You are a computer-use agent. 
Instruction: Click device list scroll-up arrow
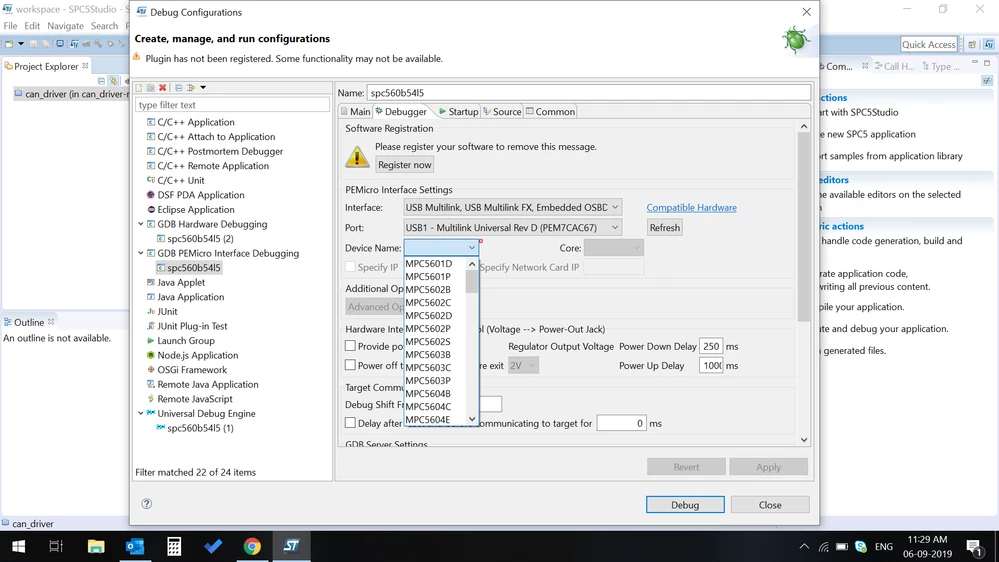pos(472,264)
